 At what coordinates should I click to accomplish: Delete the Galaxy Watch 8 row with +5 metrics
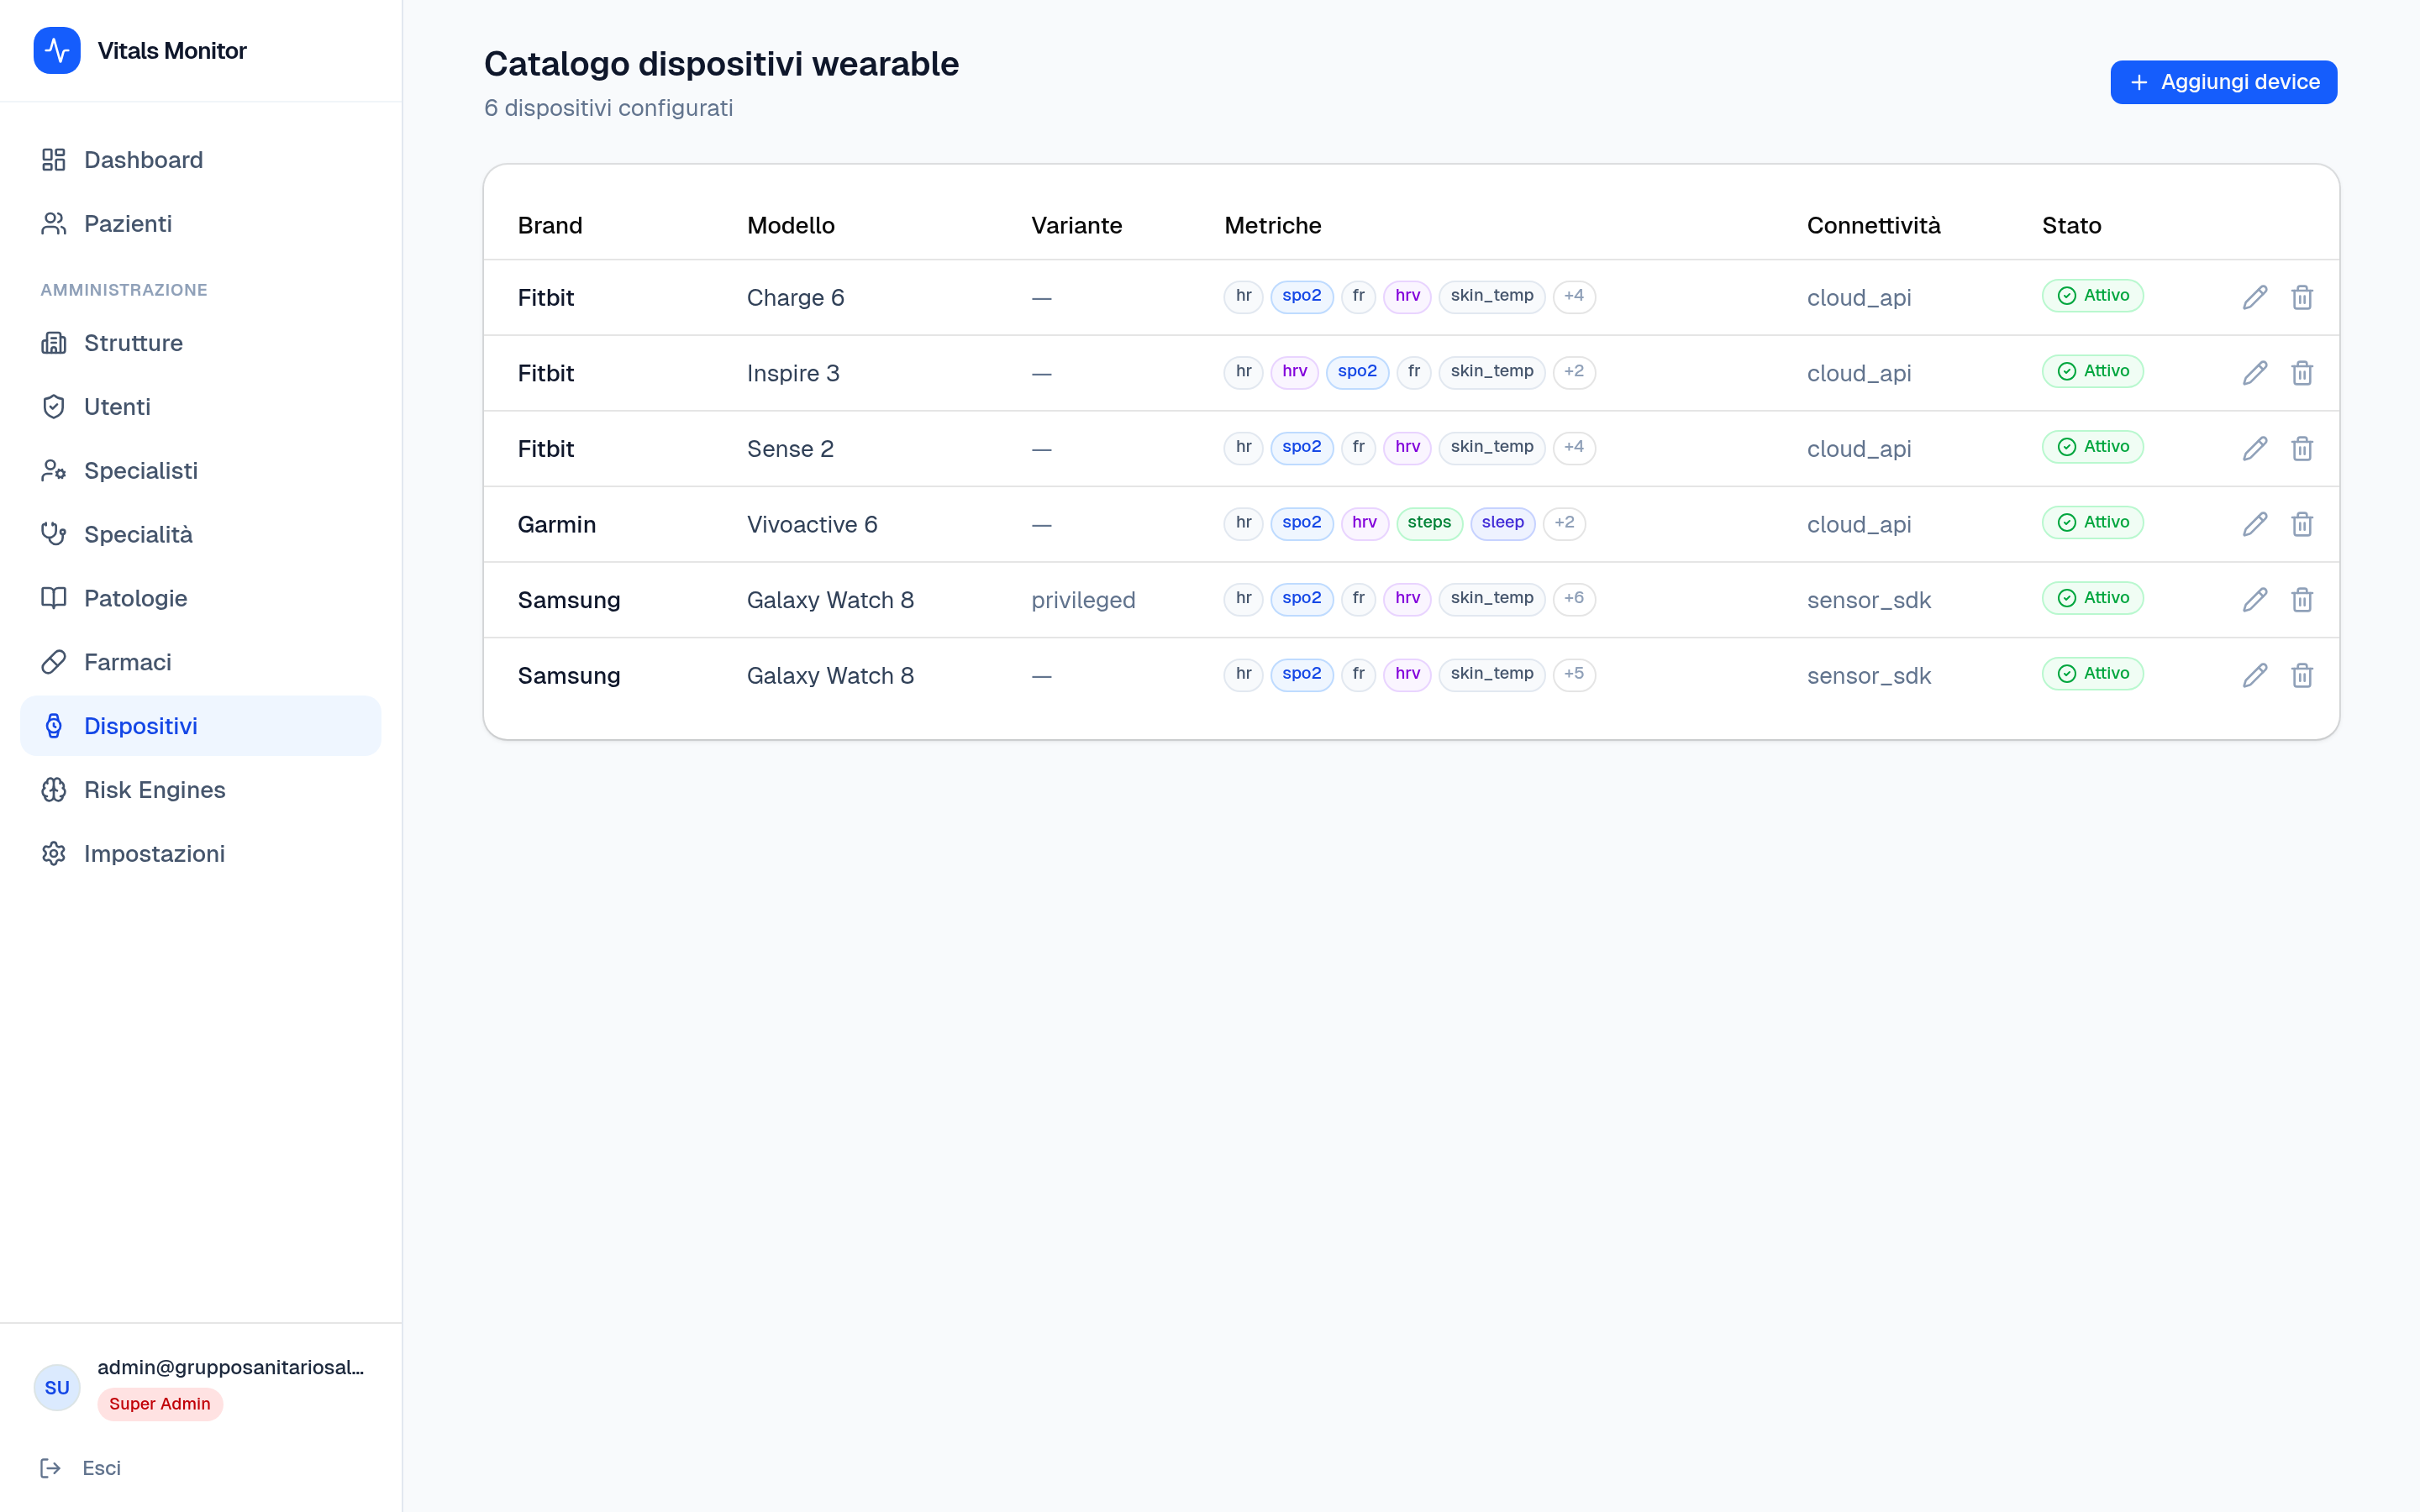pos(2302,675)
